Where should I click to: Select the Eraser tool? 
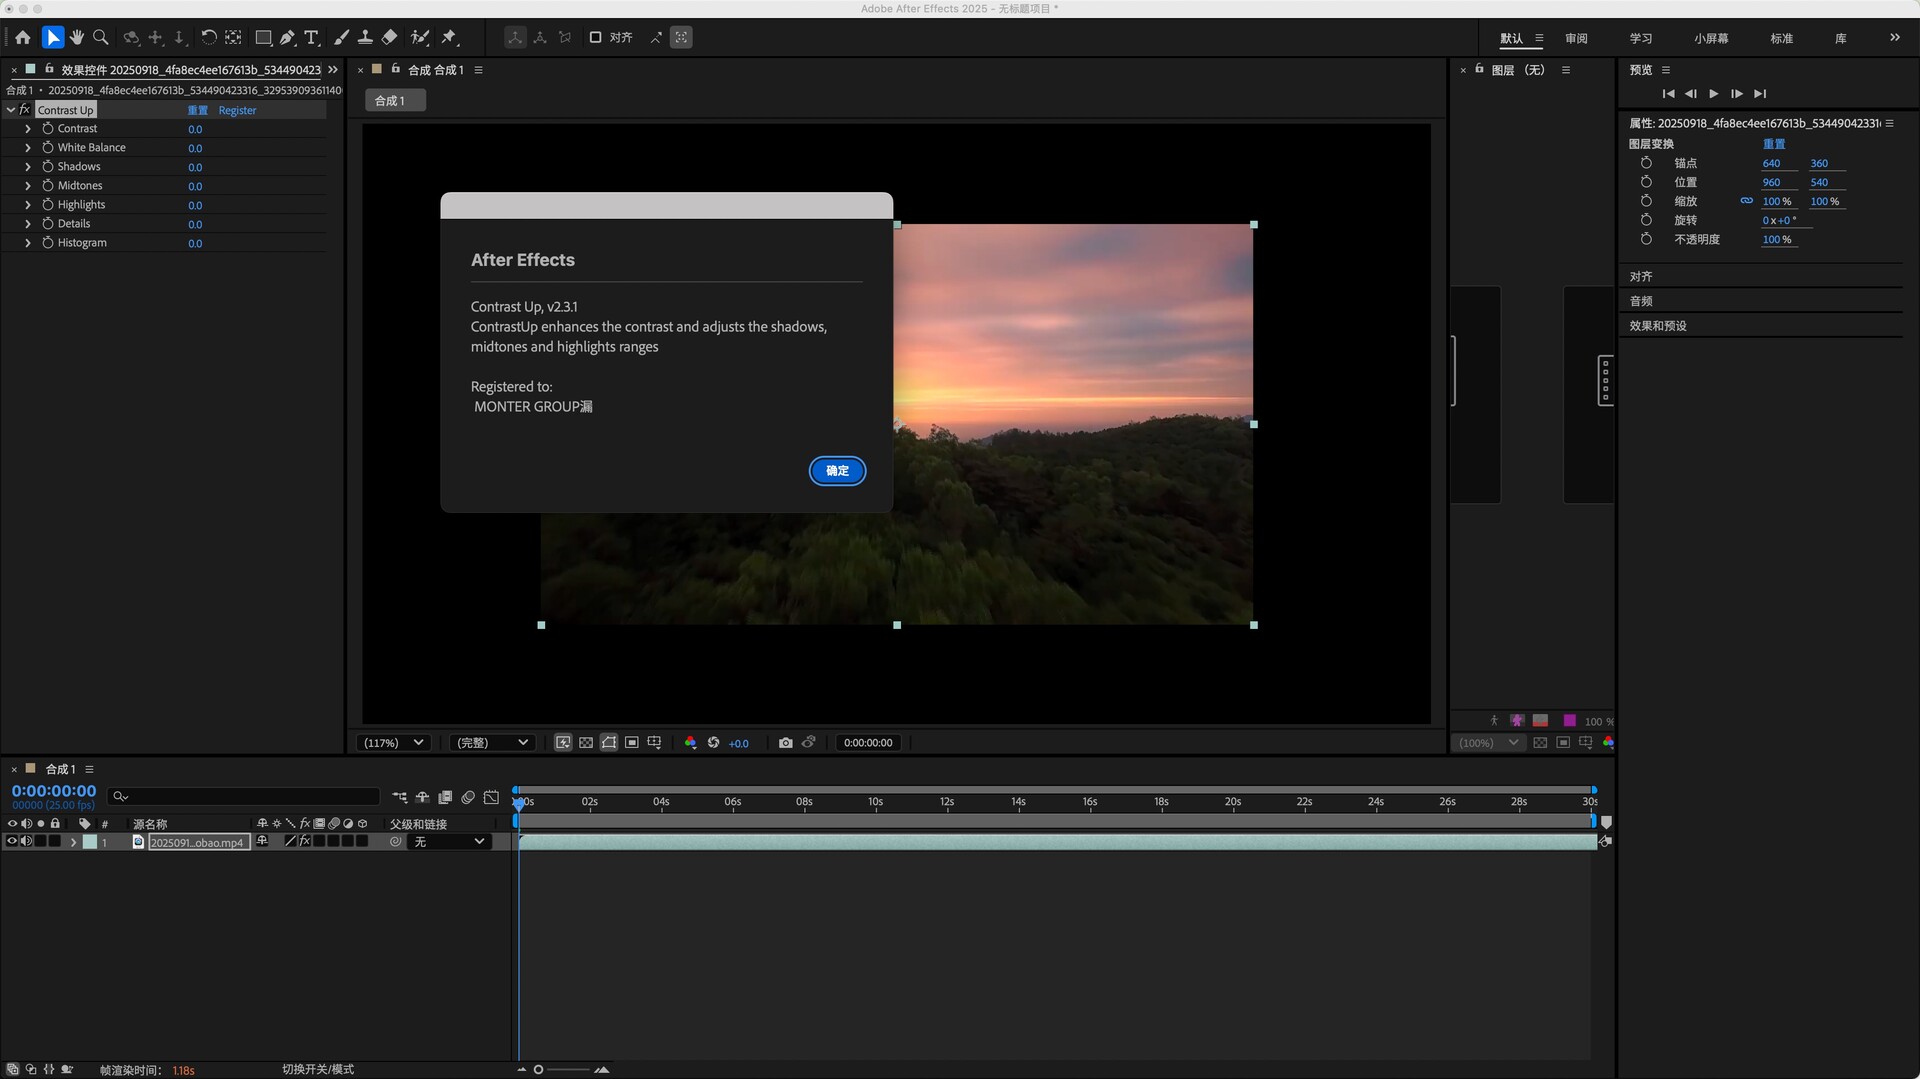(390, 37)
